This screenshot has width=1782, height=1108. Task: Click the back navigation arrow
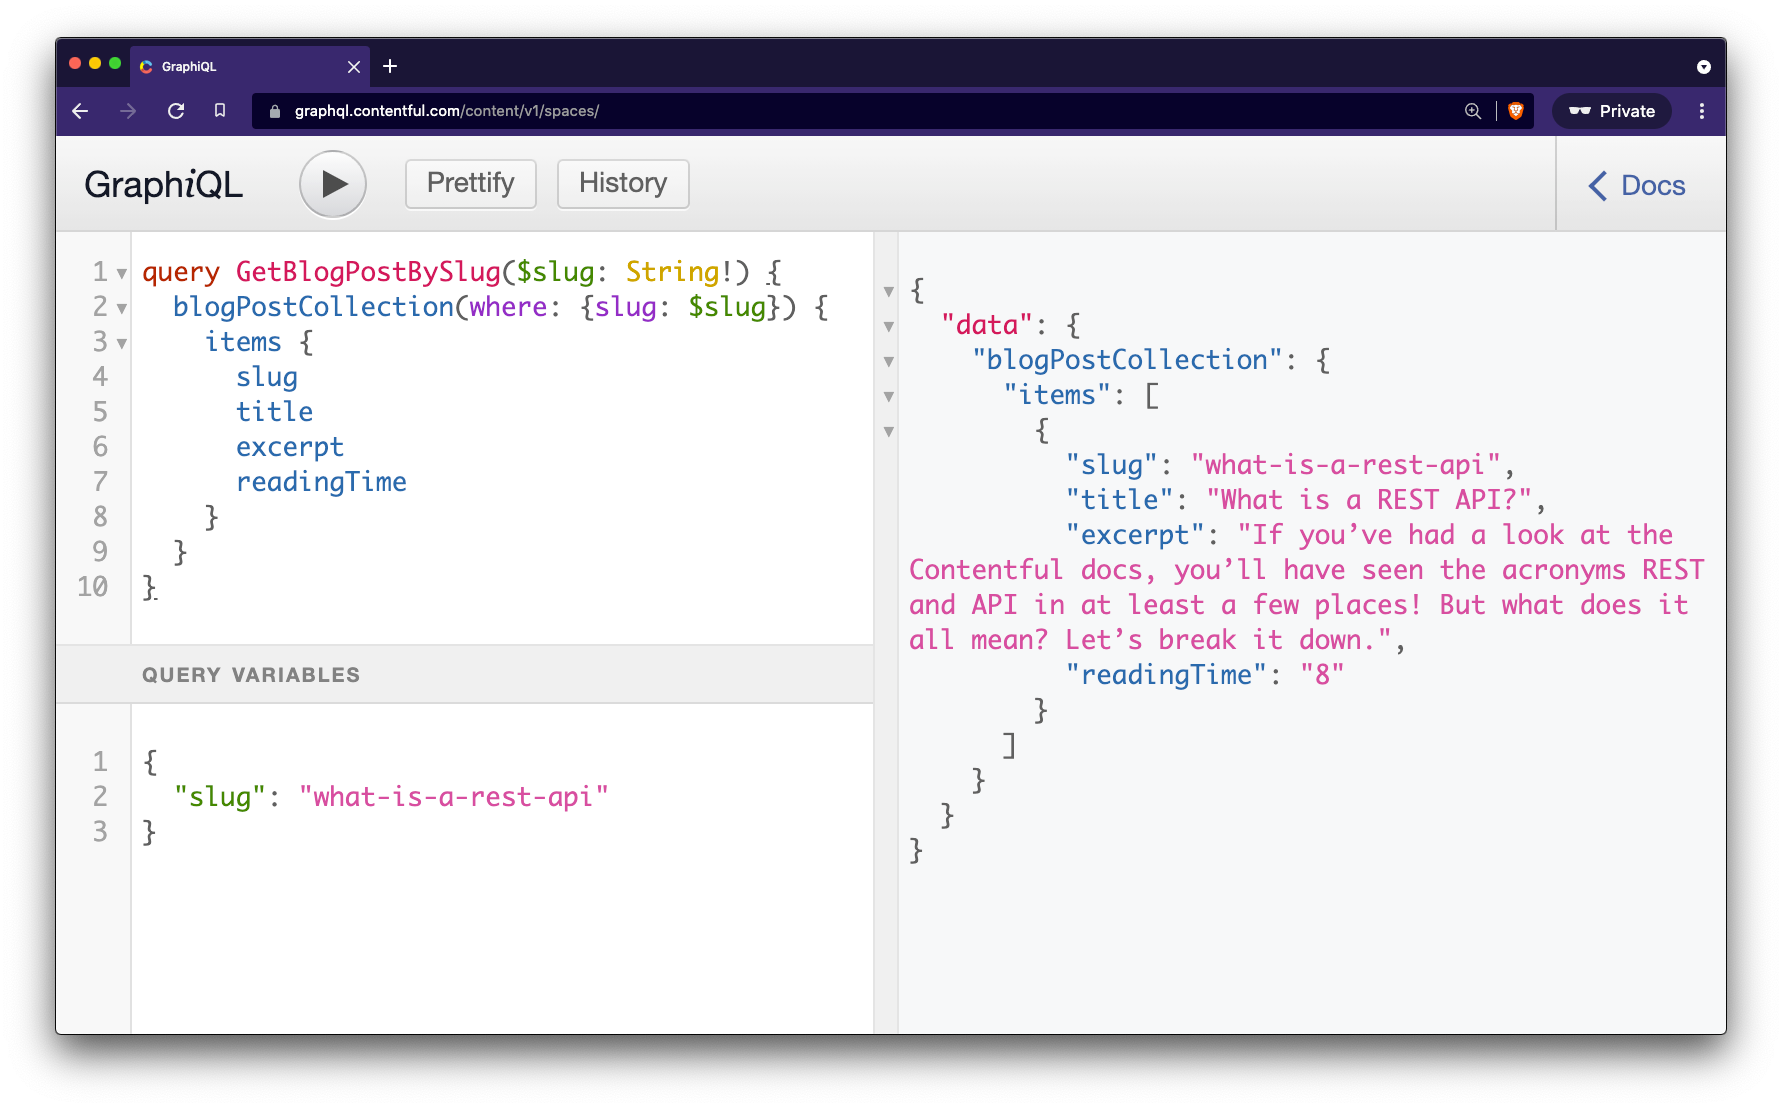pyautogui.click(x=80, y=111)
